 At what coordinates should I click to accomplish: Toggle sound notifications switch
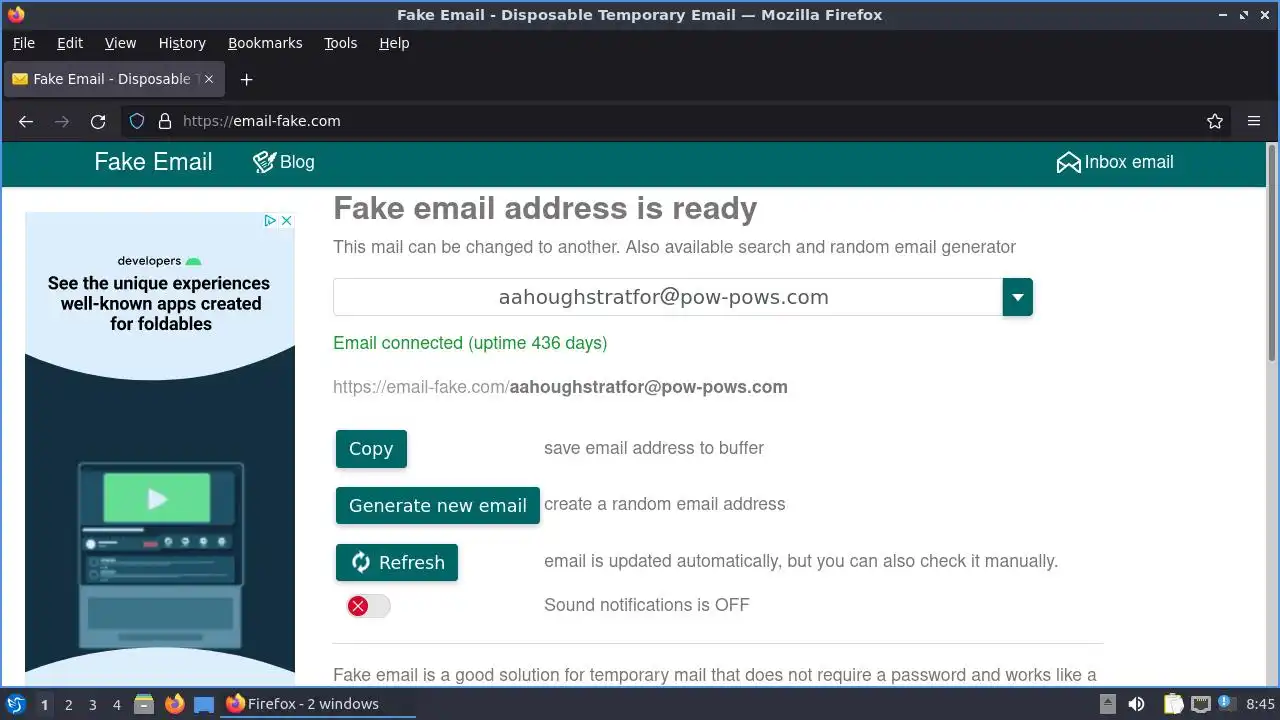pyautogui.click(x=368, y=606)
